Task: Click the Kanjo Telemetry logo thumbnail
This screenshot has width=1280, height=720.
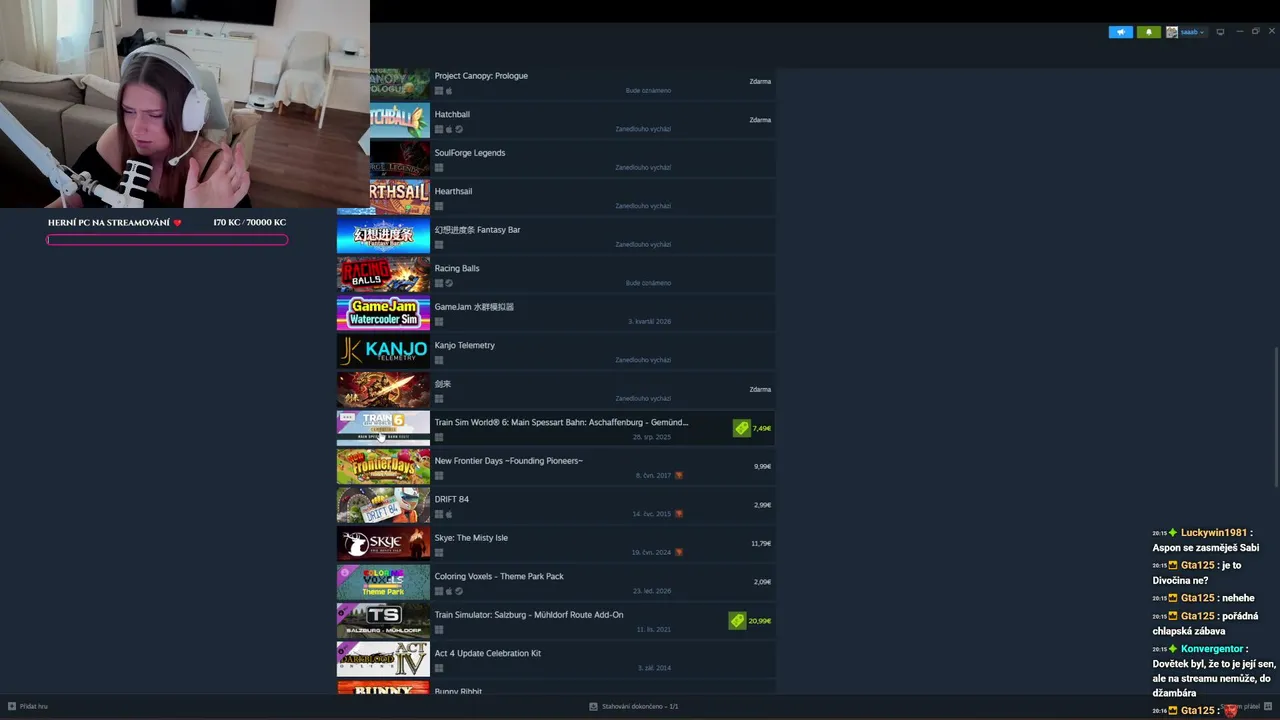Action: click(383, 351)
